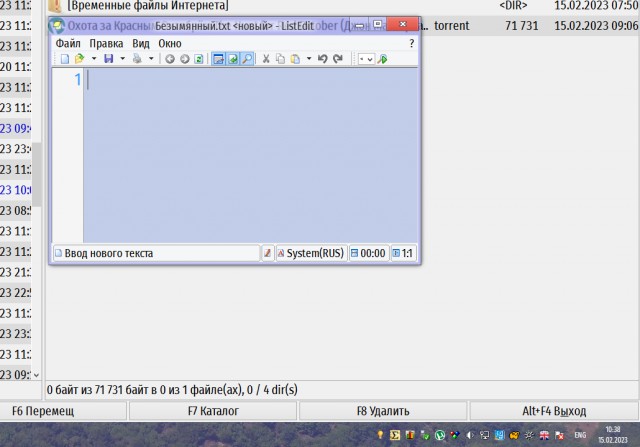Click status text Ввод нового текста

tap(109, 254)
